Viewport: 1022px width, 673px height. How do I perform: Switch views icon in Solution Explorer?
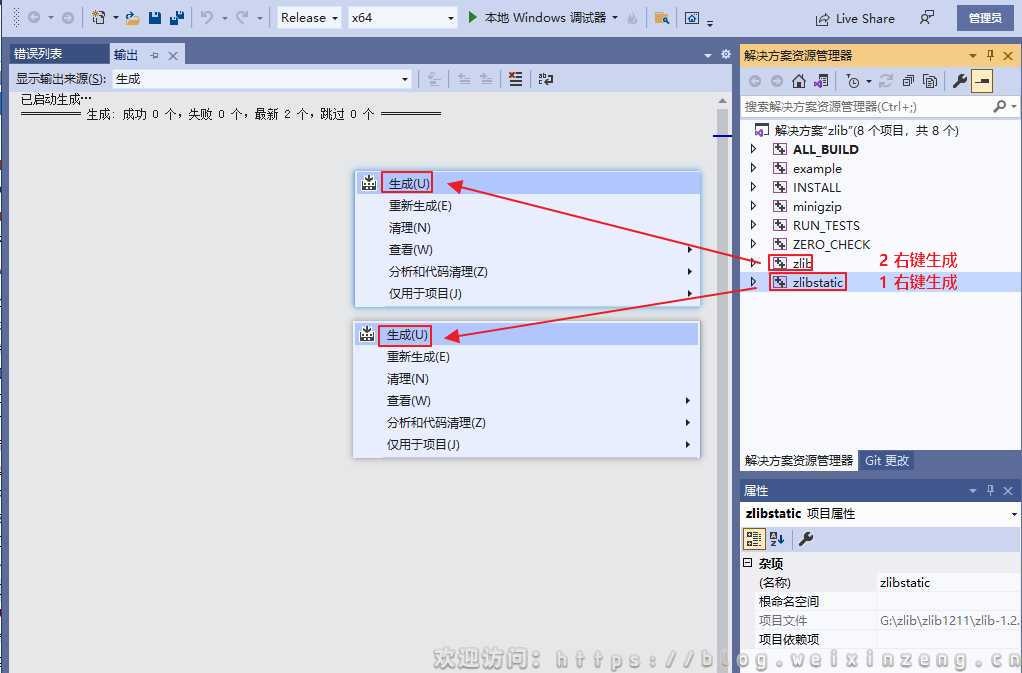[x=821, y=81]
